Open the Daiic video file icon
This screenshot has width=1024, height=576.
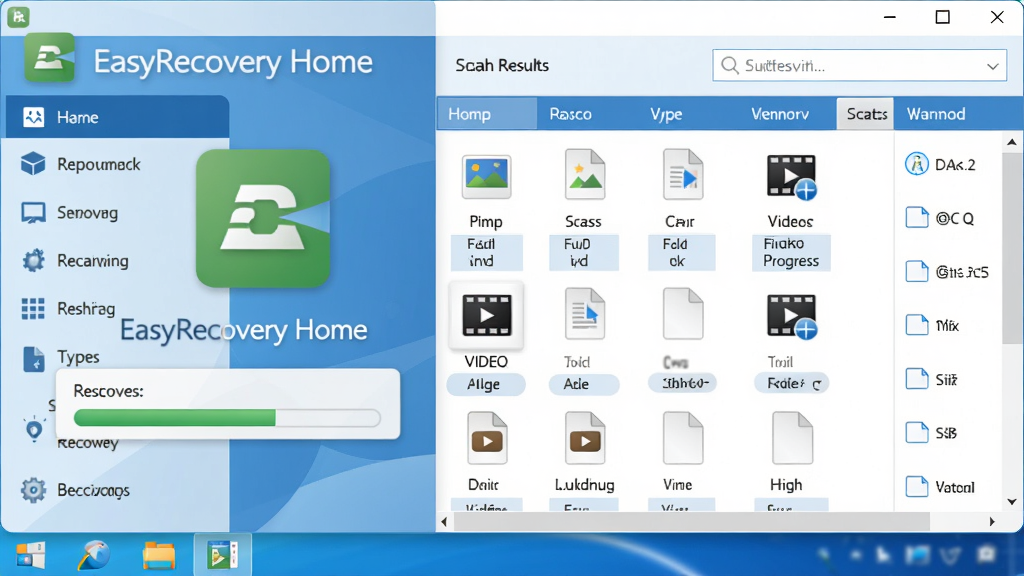pos(487,438)
